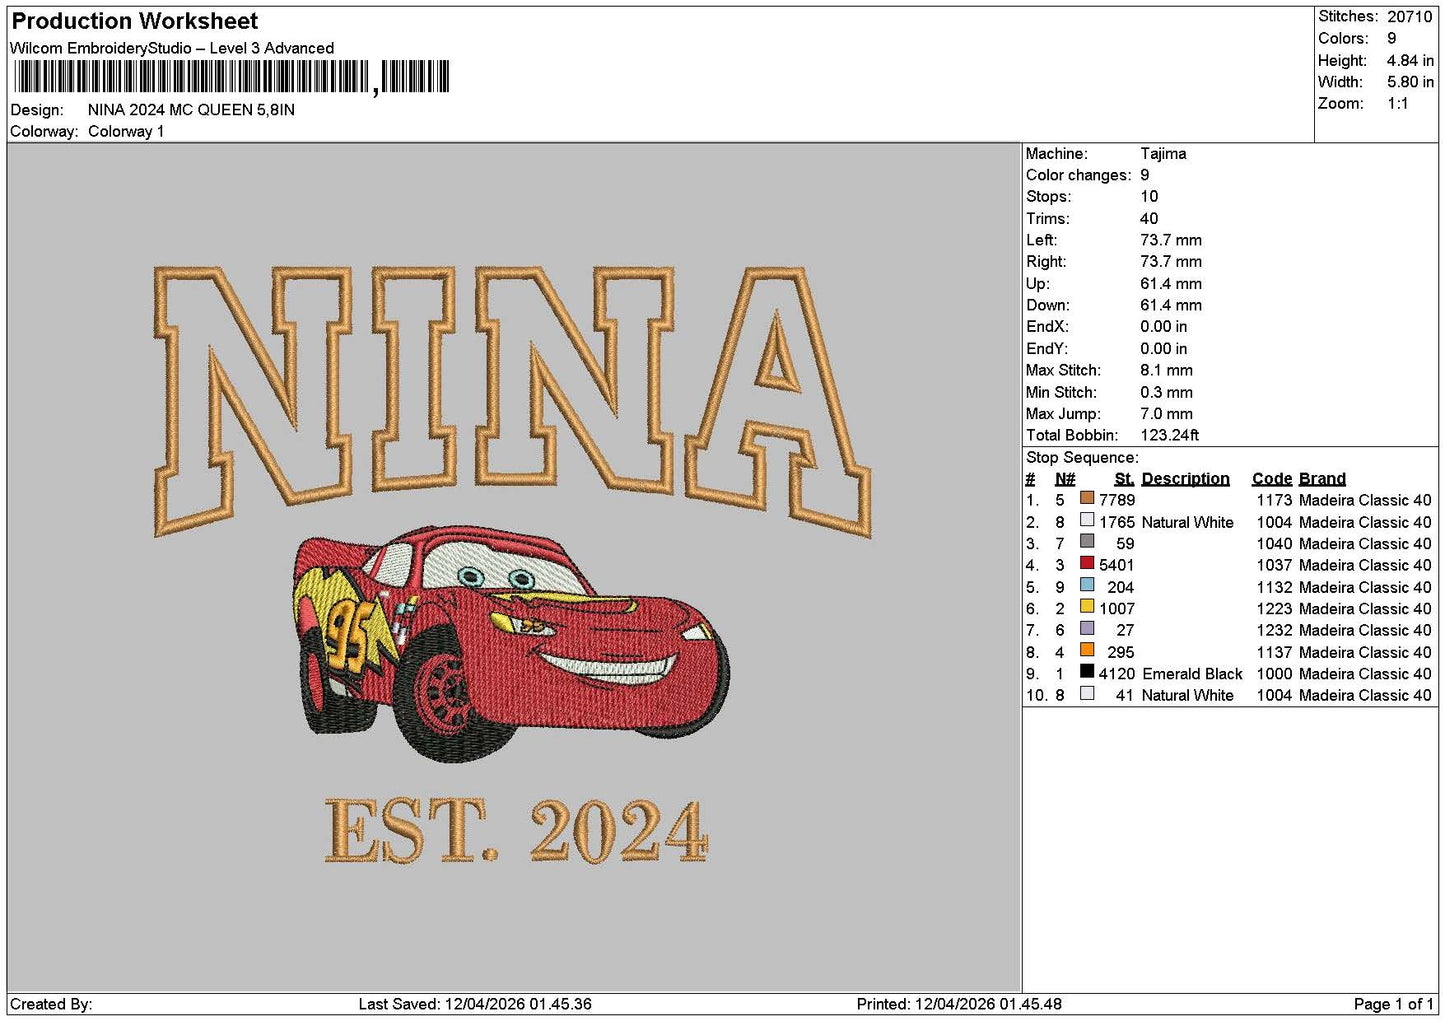This screenshot has height=1021, width=1445.
Task: Click the Color changes value 9
Action: [1145, 175]
